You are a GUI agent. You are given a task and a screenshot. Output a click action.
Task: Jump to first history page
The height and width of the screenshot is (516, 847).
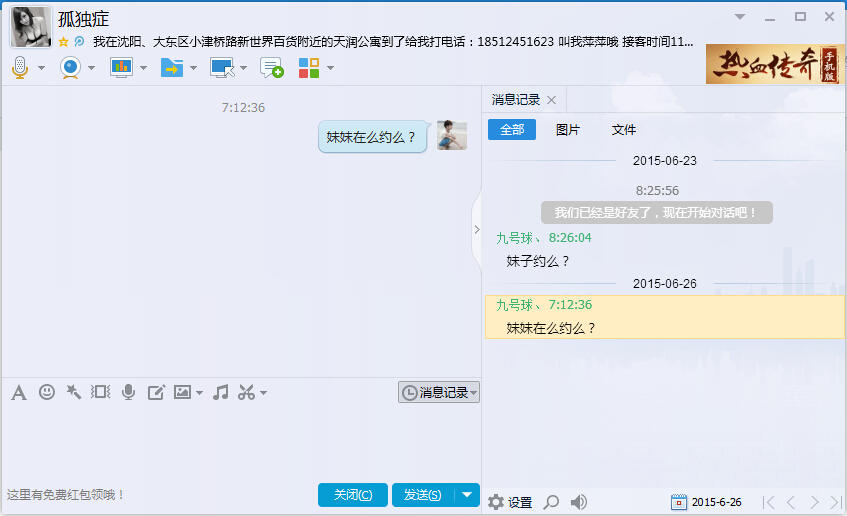(769, 502)
